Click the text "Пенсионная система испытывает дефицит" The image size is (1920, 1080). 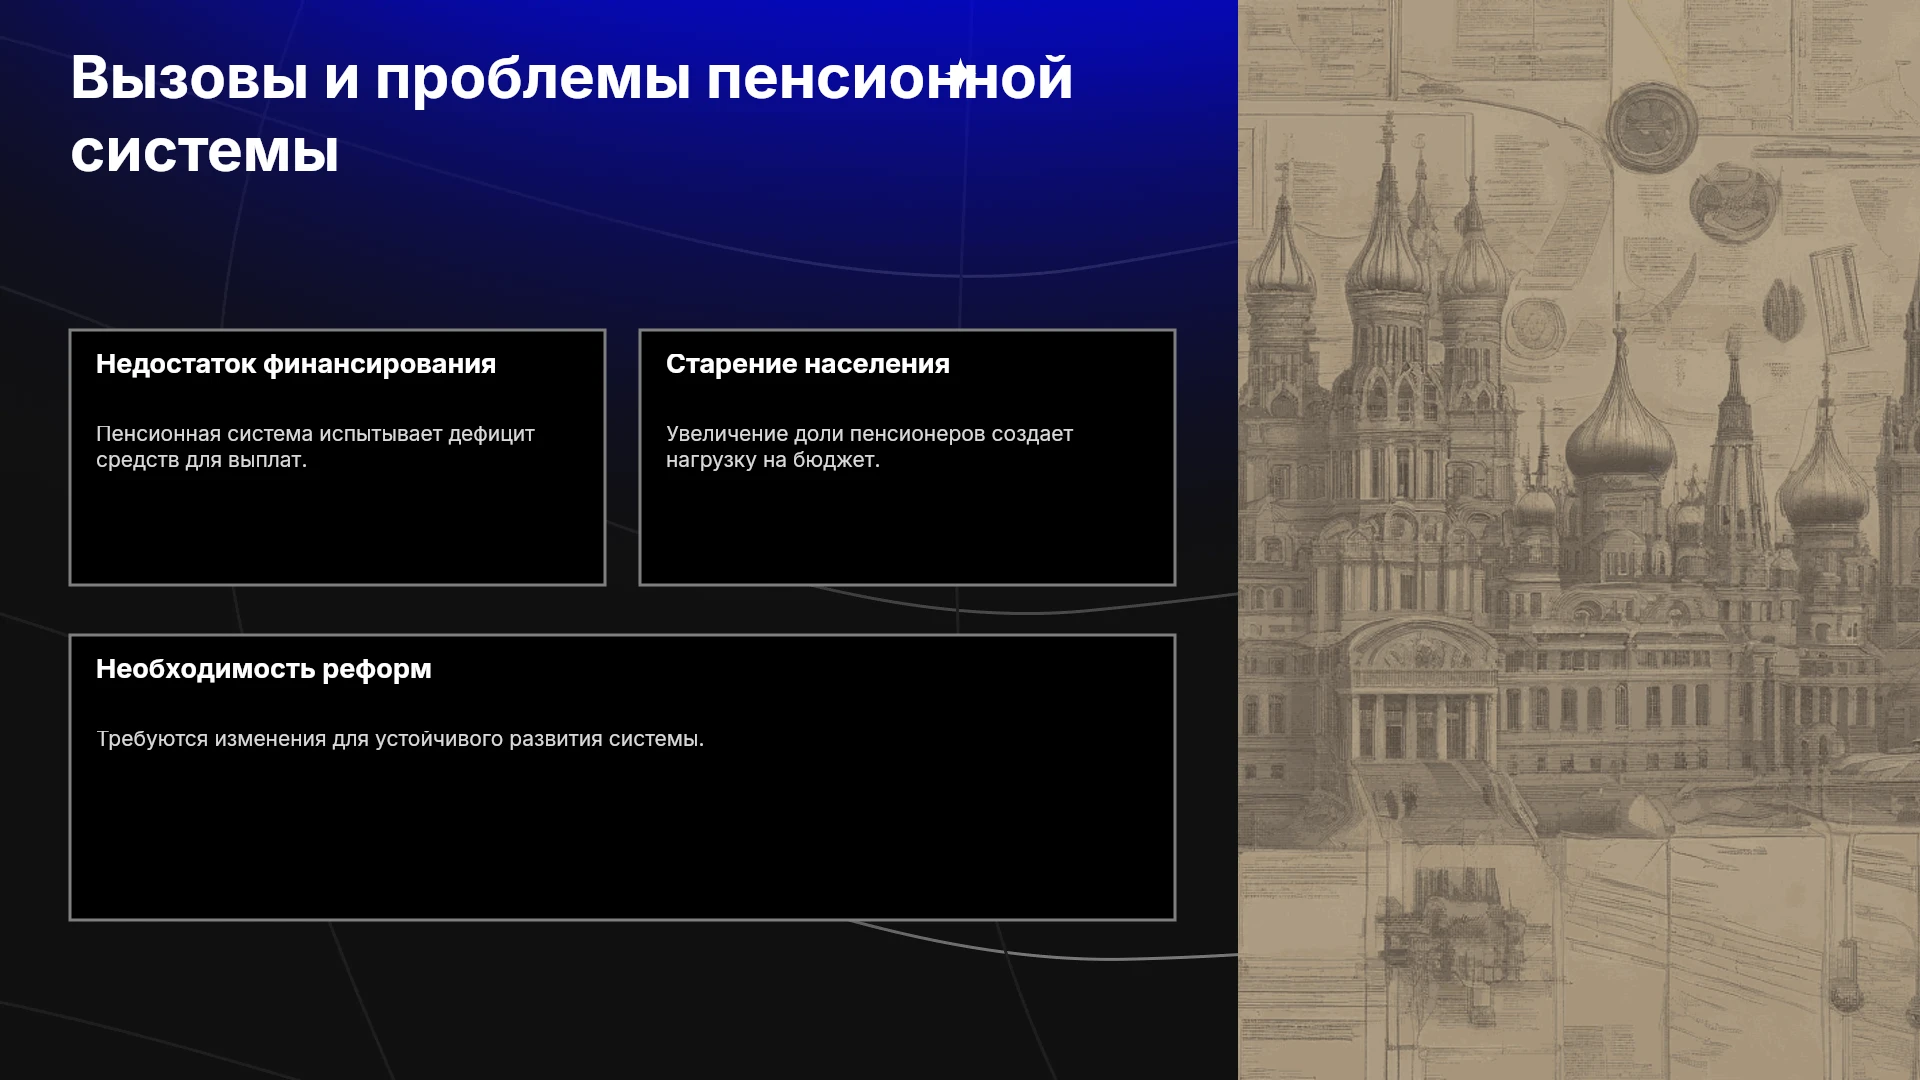tap(315, 434)
